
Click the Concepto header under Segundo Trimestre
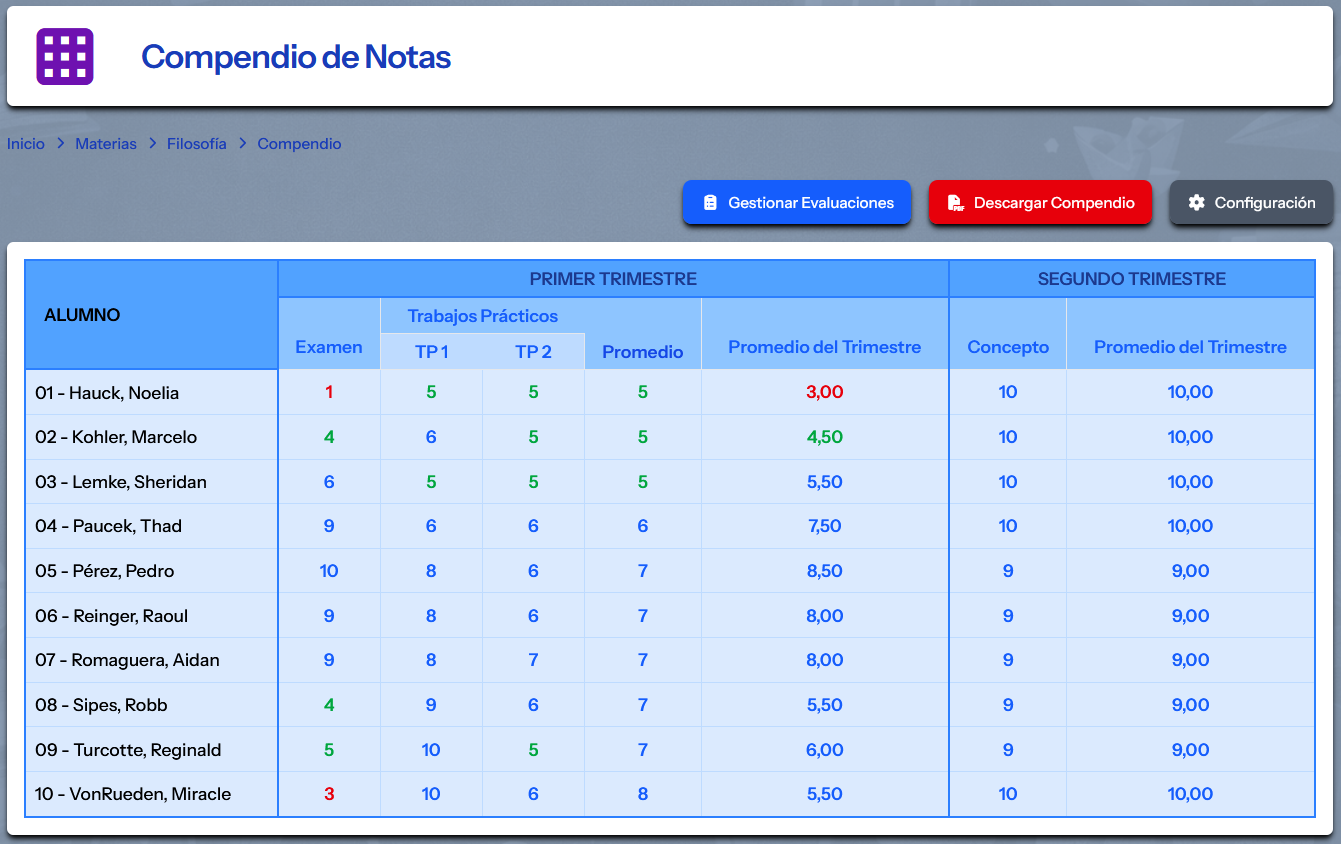1007,347
